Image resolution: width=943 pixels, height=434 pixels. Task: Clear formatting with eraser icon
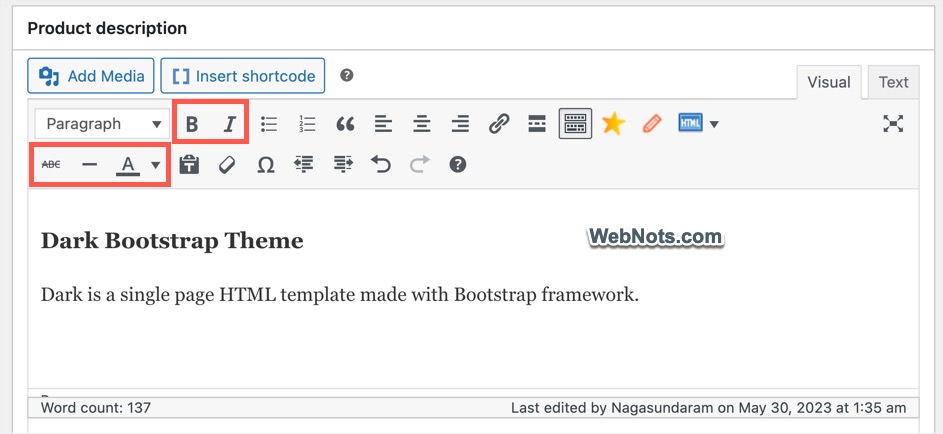pyautogui.click(x=227, y=164)
